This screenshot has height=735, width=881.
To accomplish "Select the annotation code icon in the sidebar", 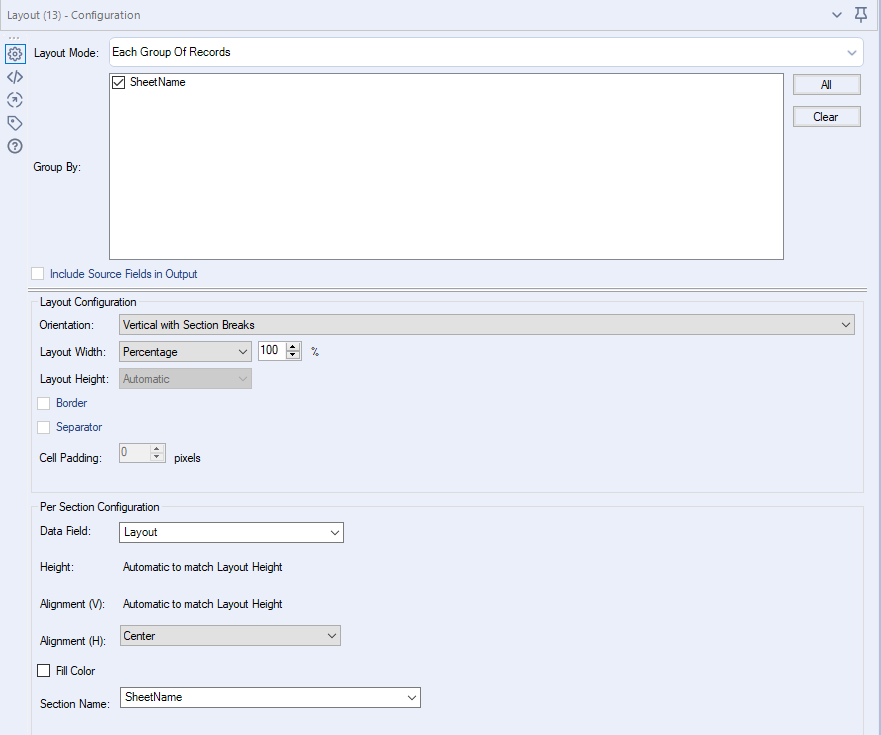I will (x=14, y=76).
